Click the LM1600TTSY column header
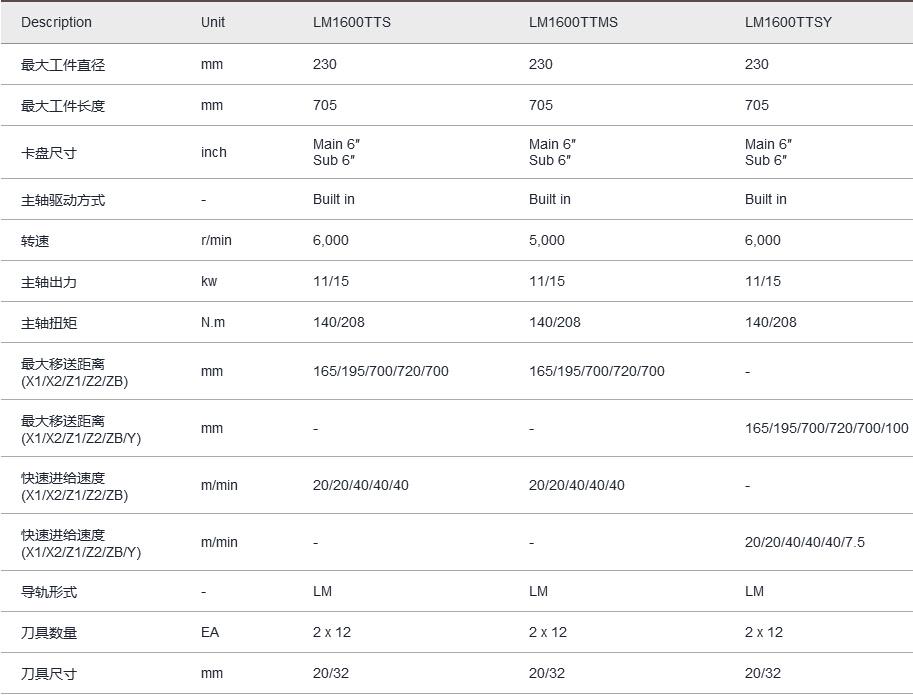The width and height of the screenshot is (913, 695). [x=788, y=22]
